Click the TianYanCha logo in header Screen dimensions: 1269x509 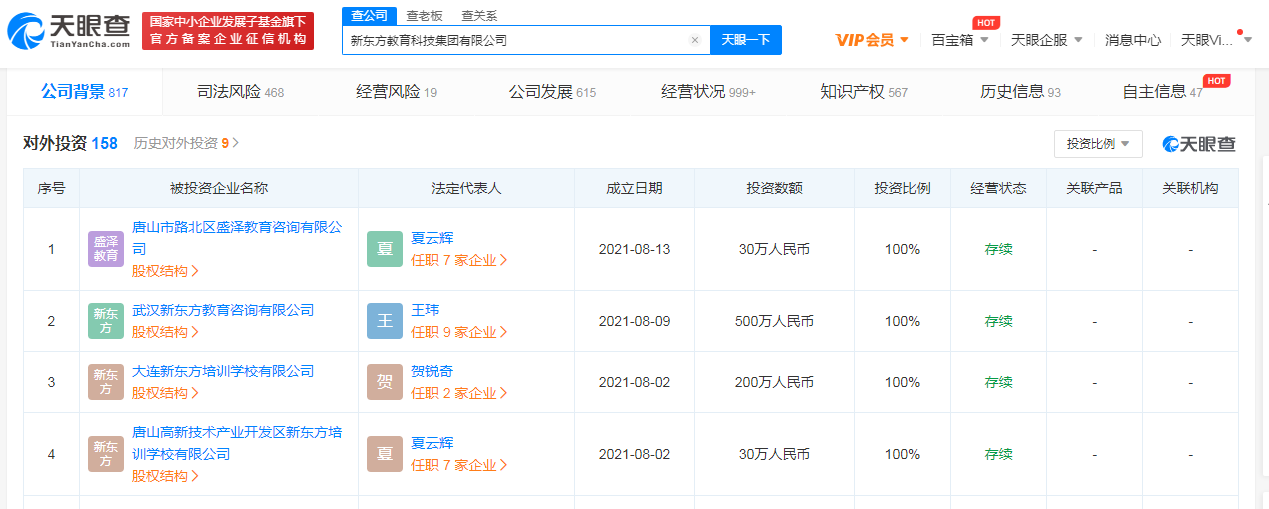(x=68, y=31)
